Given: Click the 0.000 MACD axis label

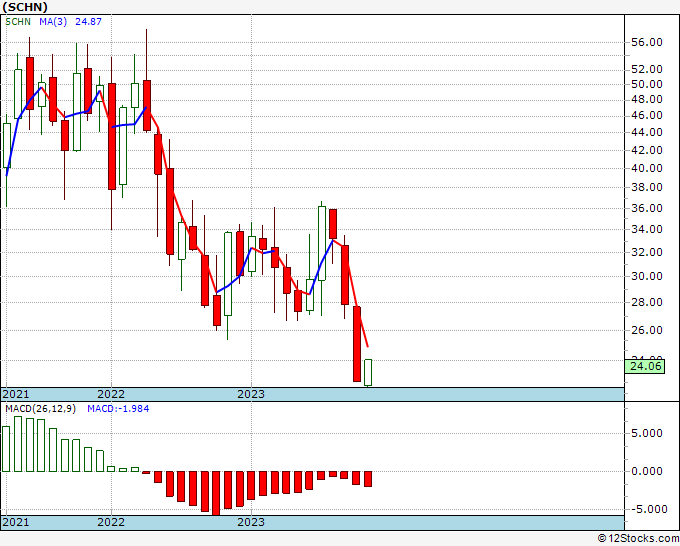Looking at the screenshot, I should pyautogui.click(x=647, y=471).
